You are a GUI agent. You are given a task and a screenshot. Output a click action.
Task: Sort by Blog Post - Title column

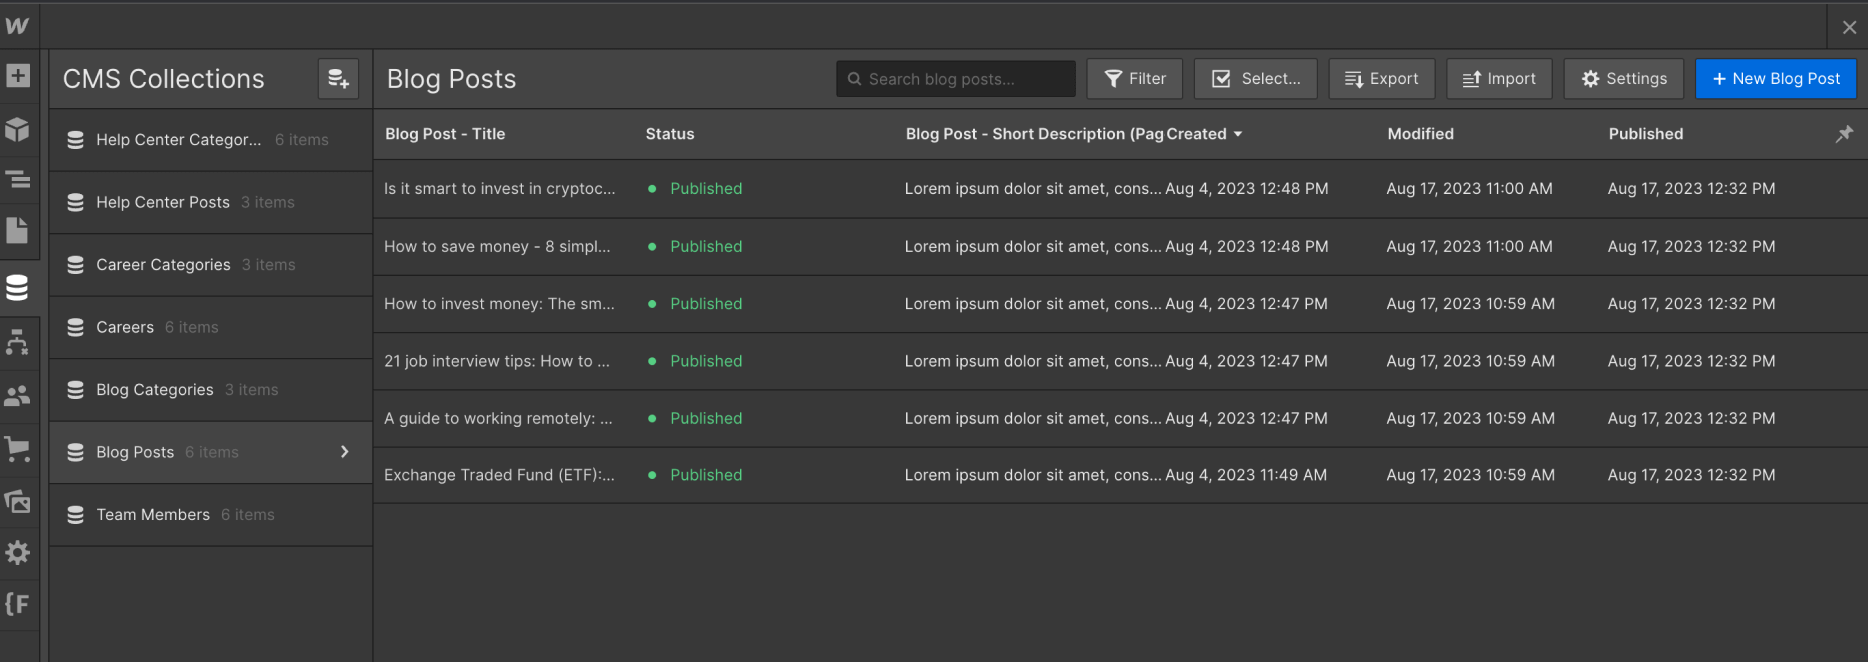[x=445, y=134]
